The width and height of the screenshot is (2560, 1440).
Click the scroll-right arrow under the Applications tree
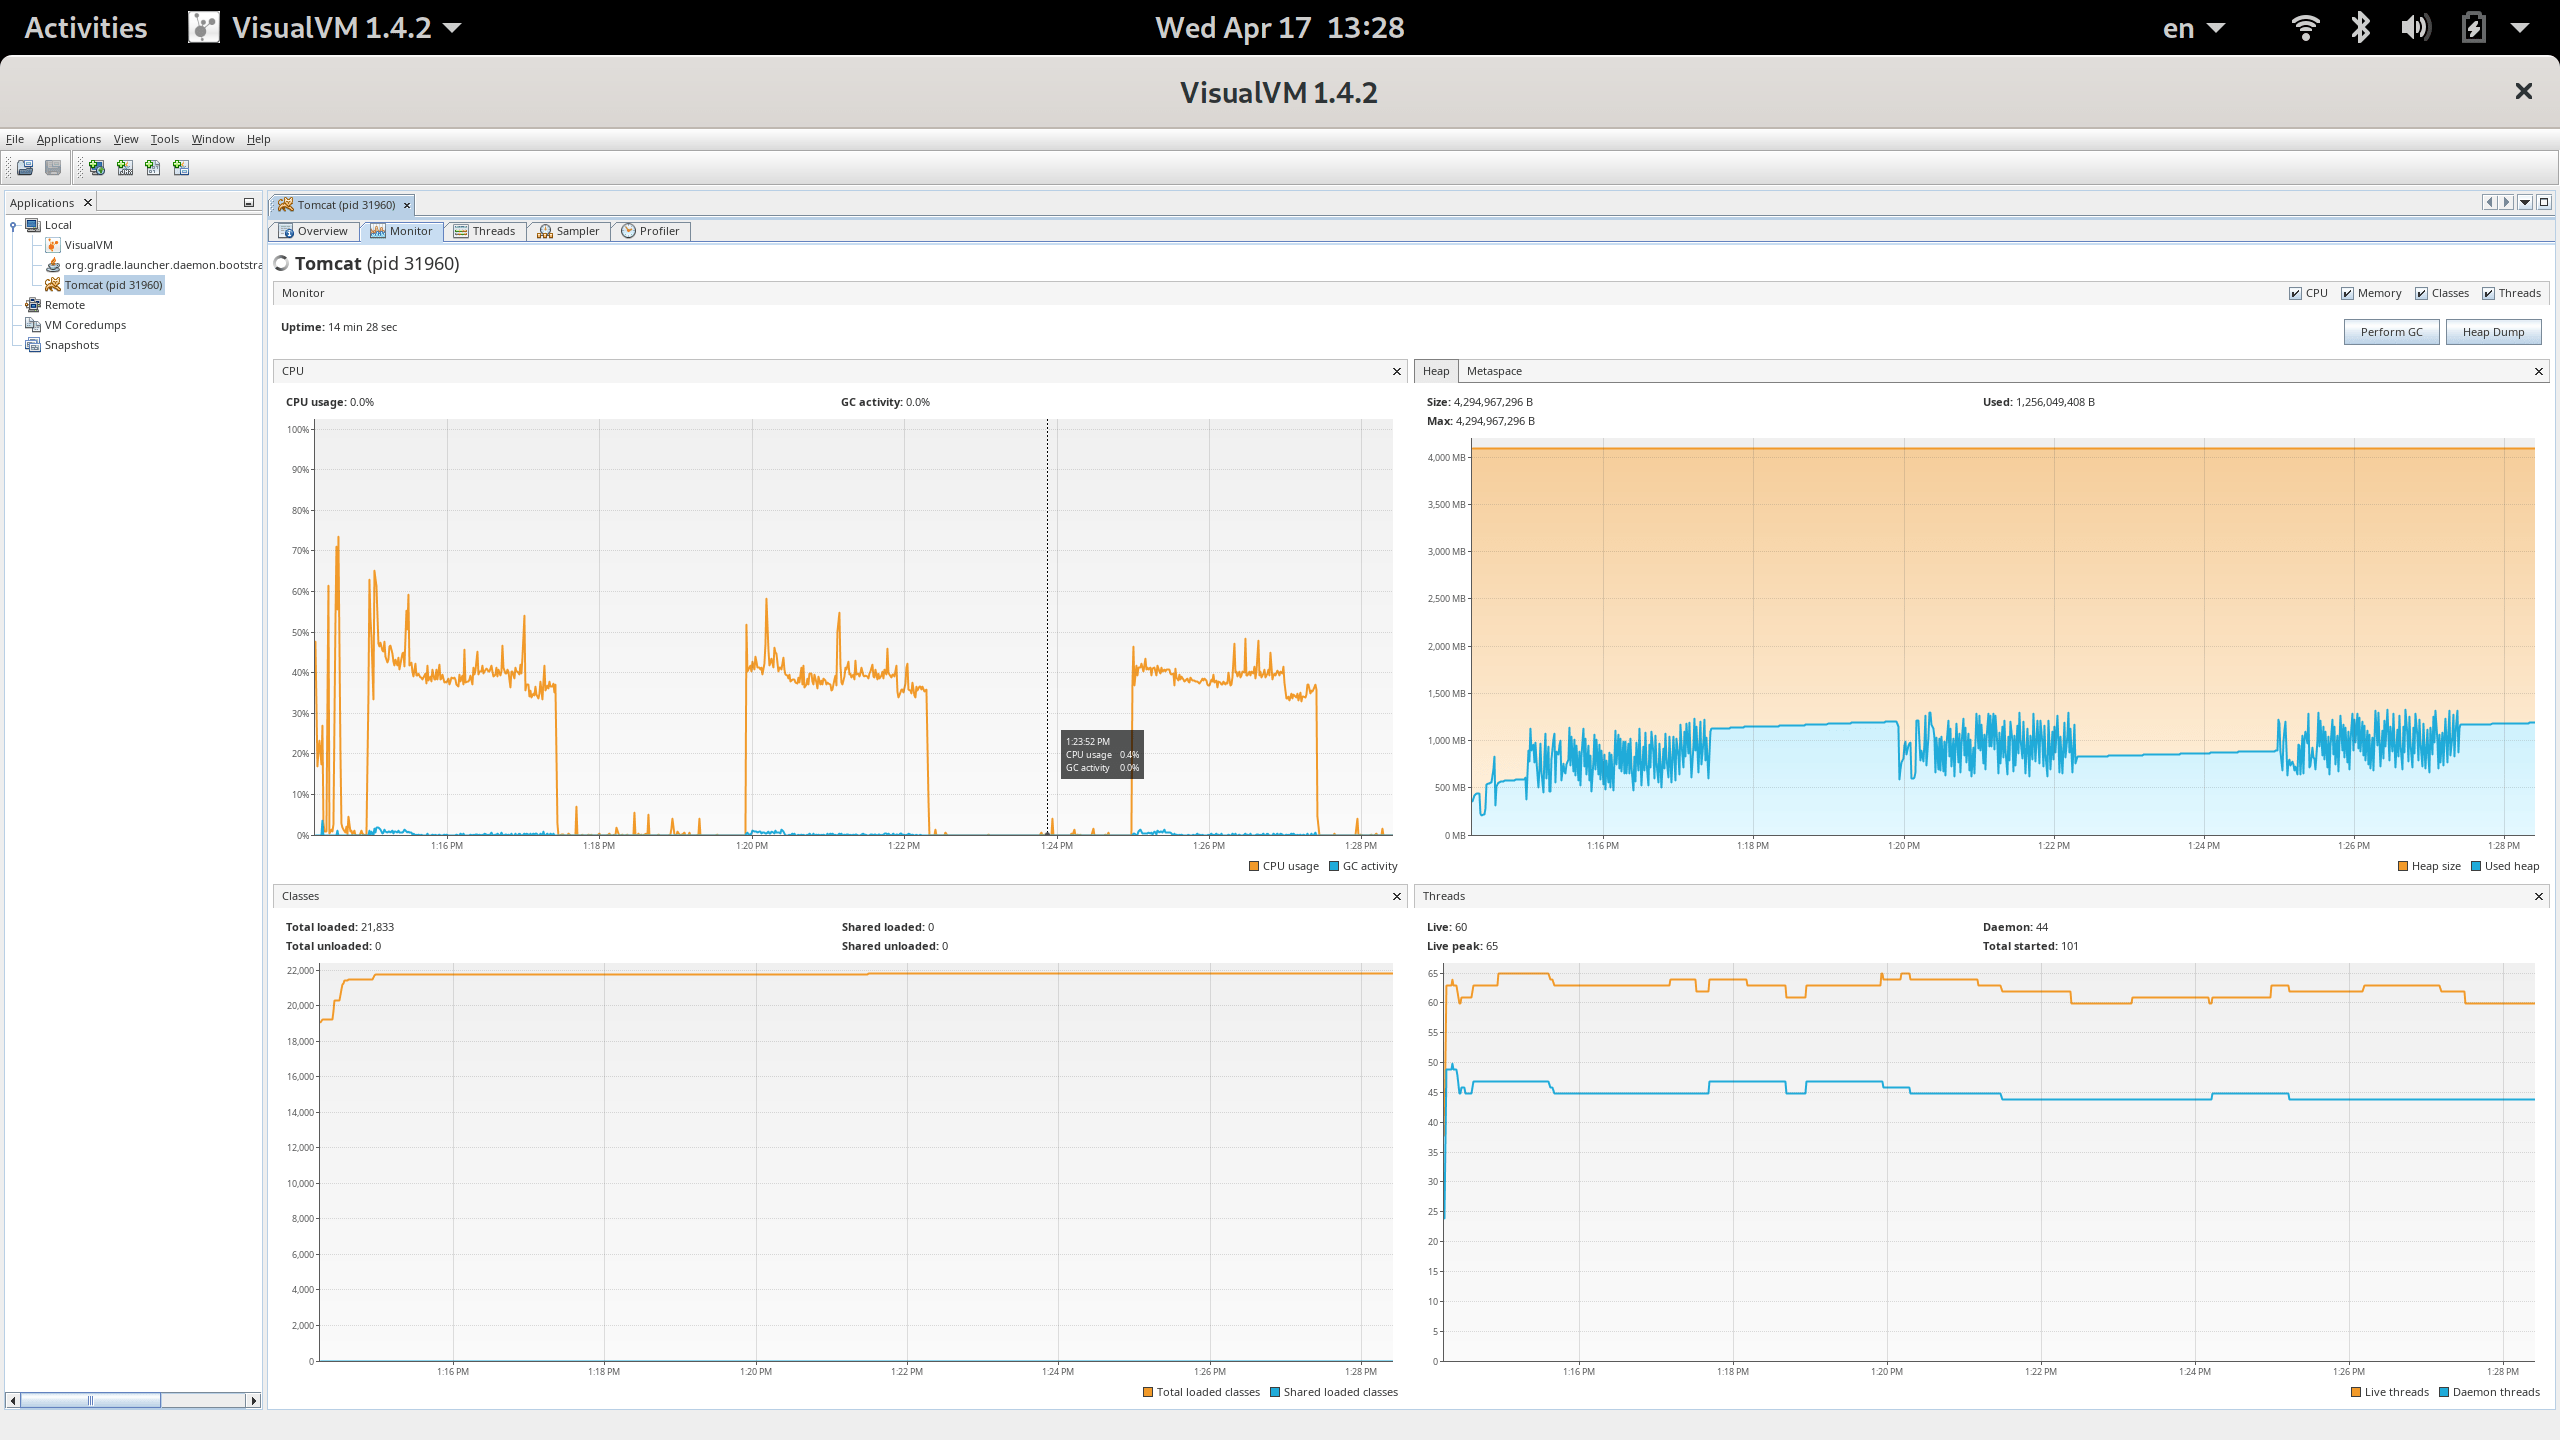point(253,1400)
